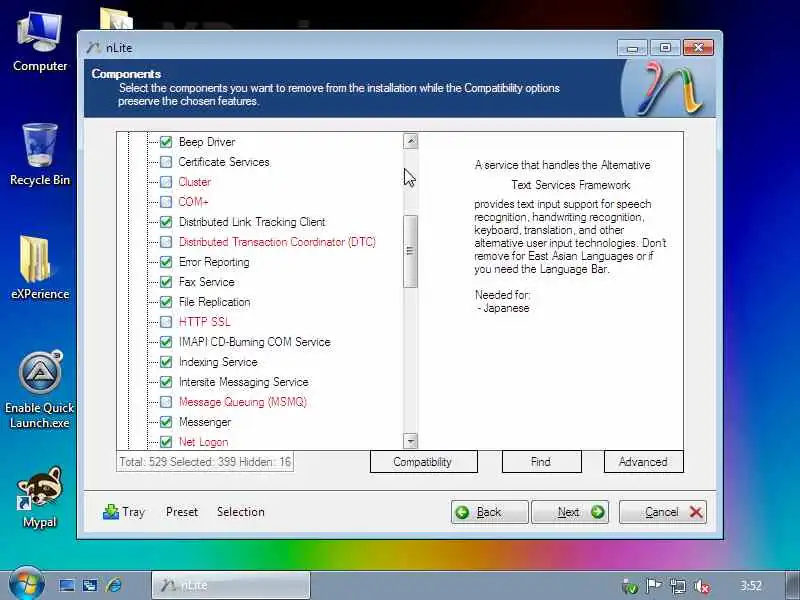Click the Find button
The width and height of the screenshot is (800, 600).
point(541,462)
